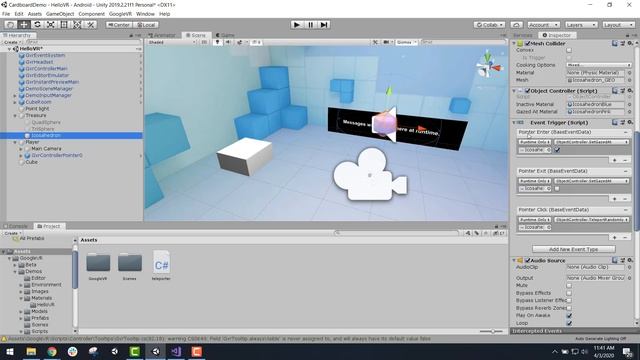The height and width of the screenshot is (360, 640).
Task: Open Shaded draw mode dropdown
Action: (172, 42)
